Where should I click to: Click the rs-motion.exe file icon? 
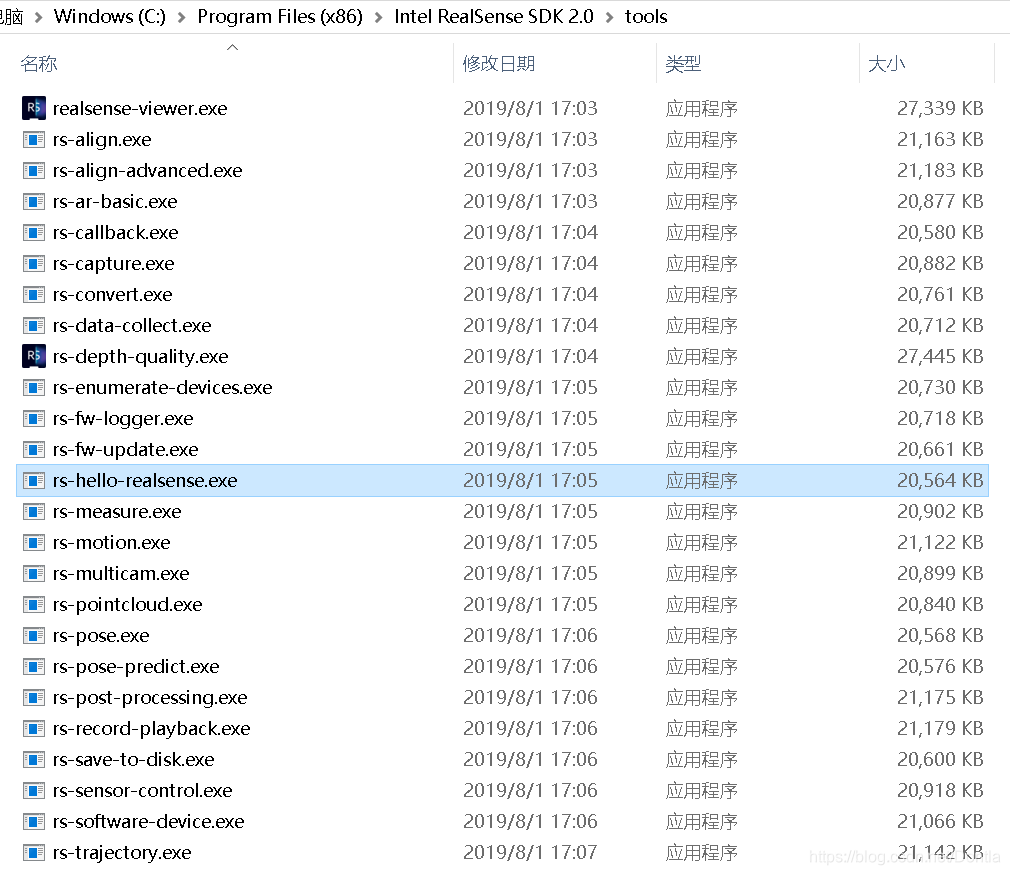coord(33,542)
